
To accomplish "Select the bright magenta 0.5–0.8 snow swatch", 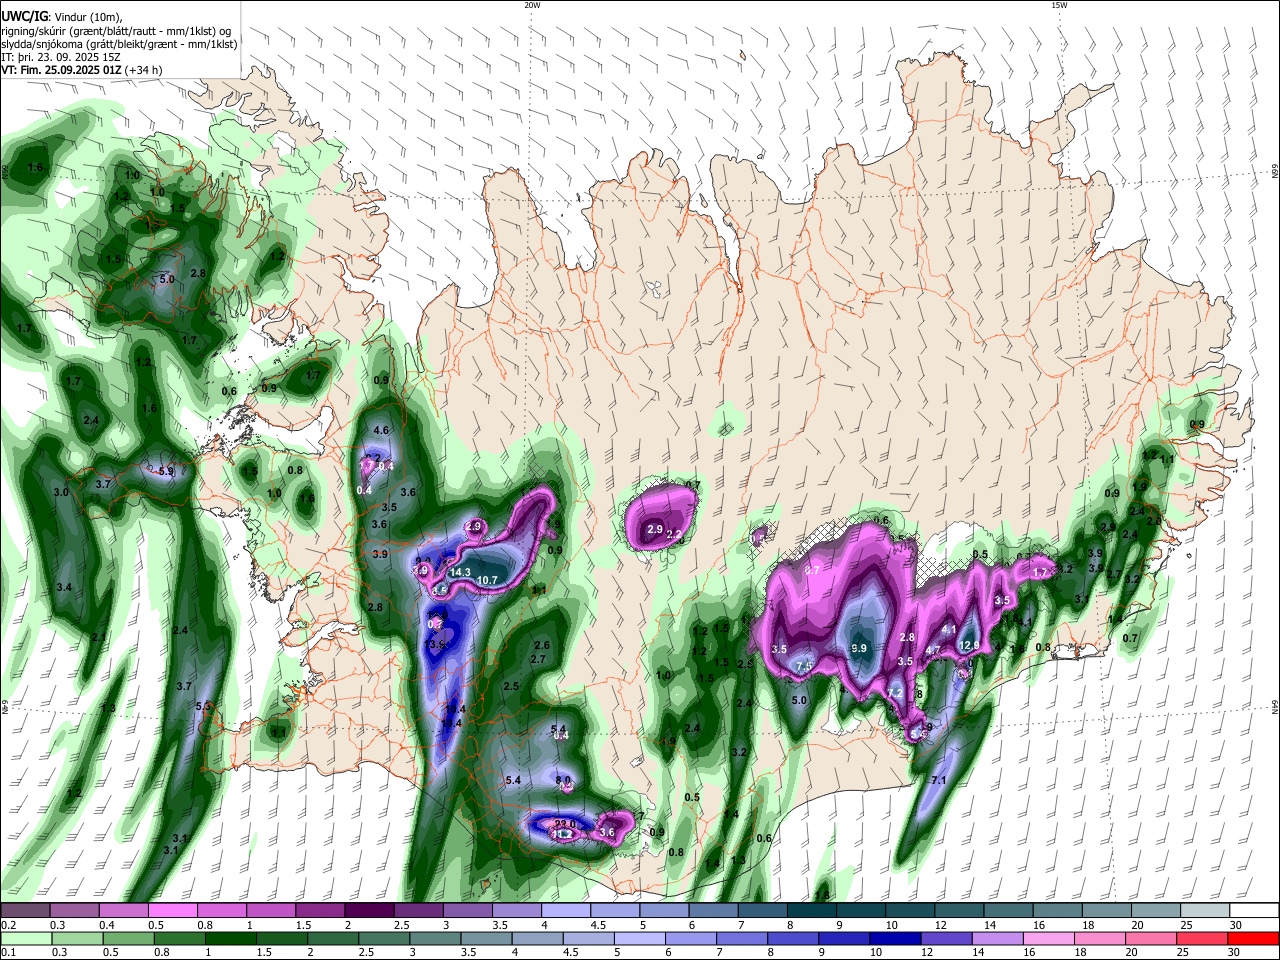I will pos(172,911).
